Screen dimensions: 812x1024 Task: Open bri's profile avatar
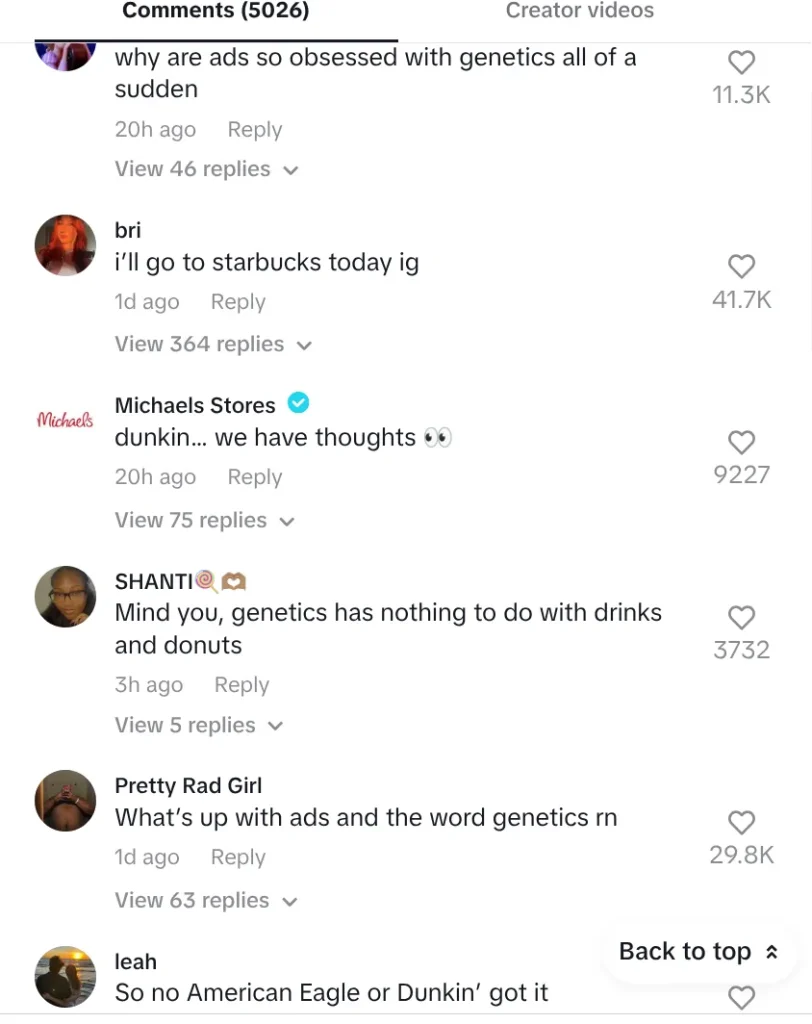[x=65, y=245]
